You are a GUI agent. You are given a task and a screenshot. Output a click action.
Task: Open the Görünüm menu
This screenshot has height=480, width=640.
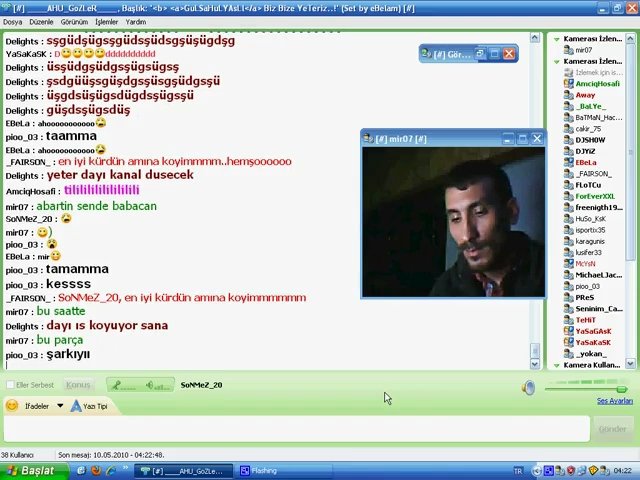(x=74, y=22)
